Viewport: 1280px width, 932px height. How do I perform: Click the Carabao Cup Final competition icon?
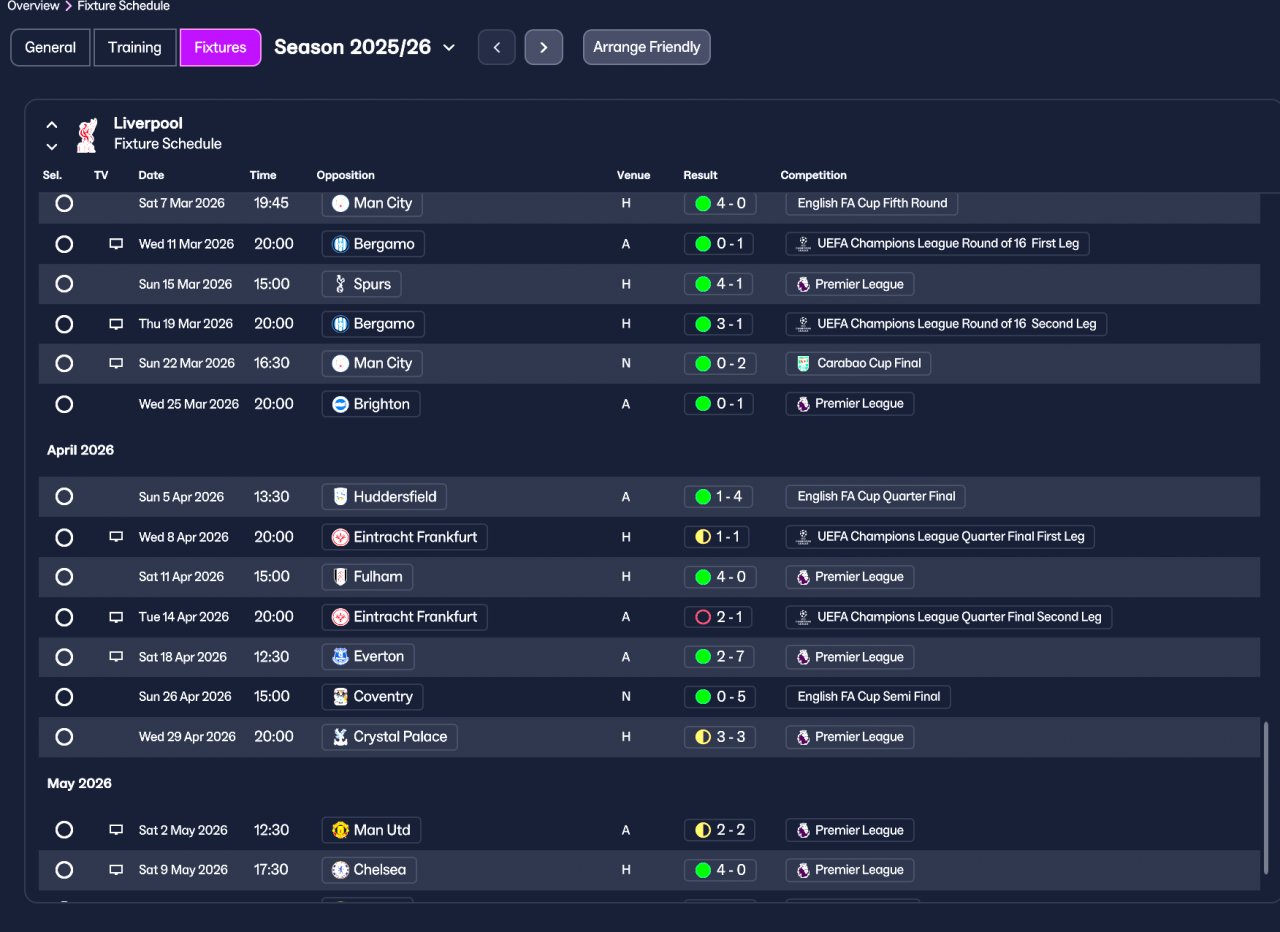point(803,364)
